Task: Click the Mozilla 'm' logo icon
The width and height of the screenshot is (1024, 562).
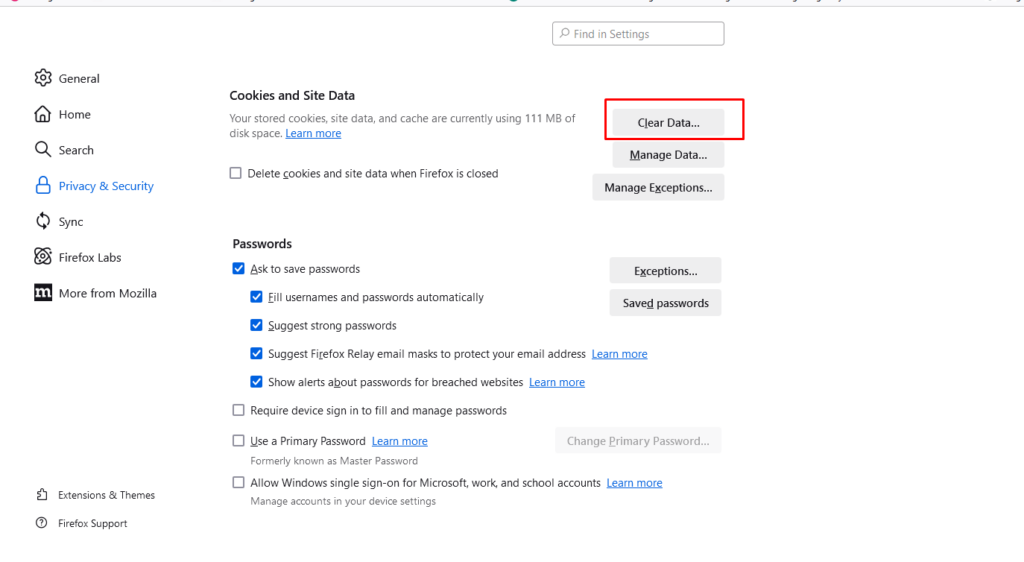Action: [42, 292]
